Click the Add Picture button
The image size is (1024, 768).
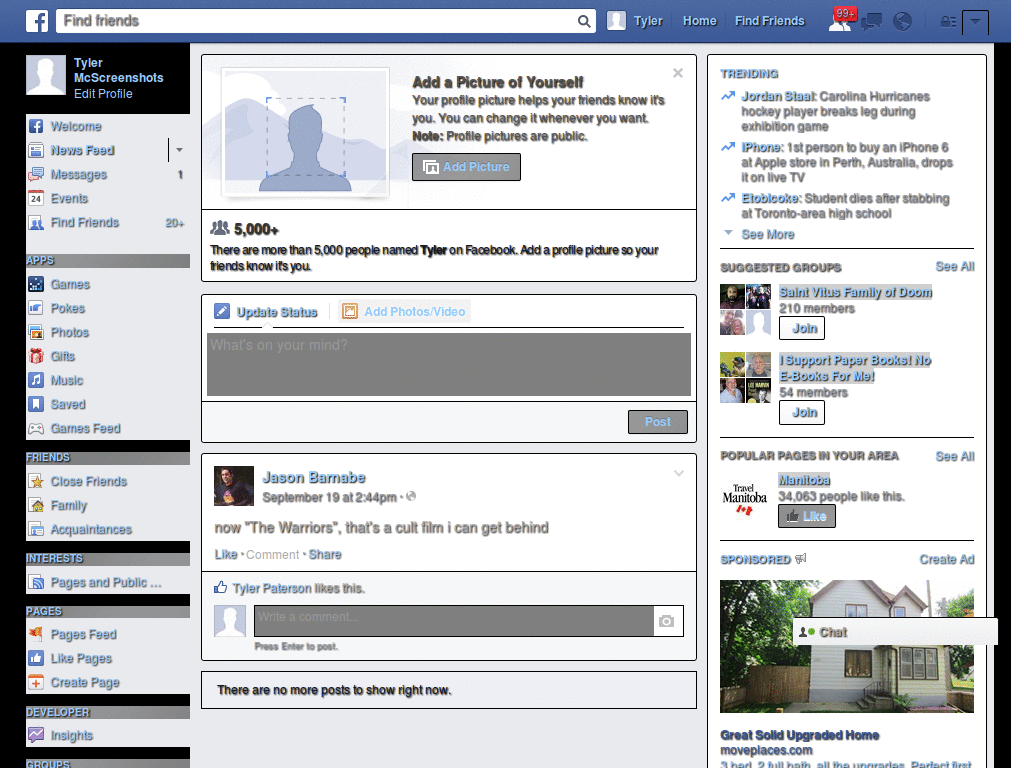point(466,167)
